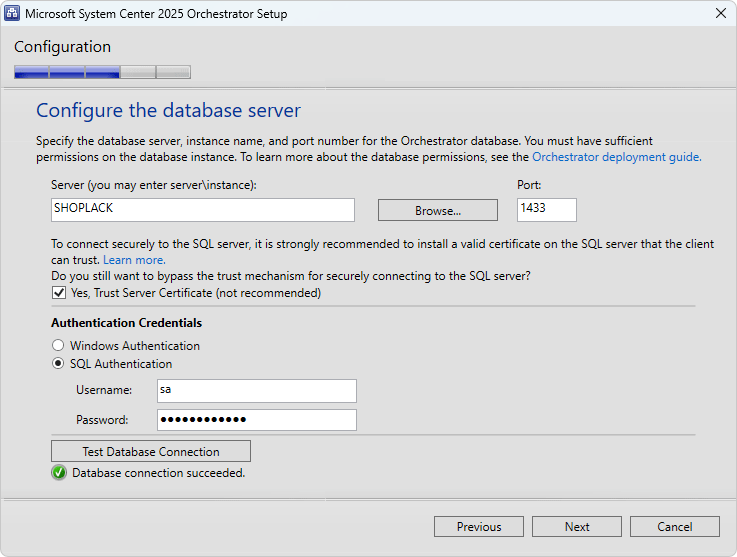Image resolution: width=737 pixels, height=557 pixels.
Task: Cancel the setup wizard
Action: [x=674, y=526]
